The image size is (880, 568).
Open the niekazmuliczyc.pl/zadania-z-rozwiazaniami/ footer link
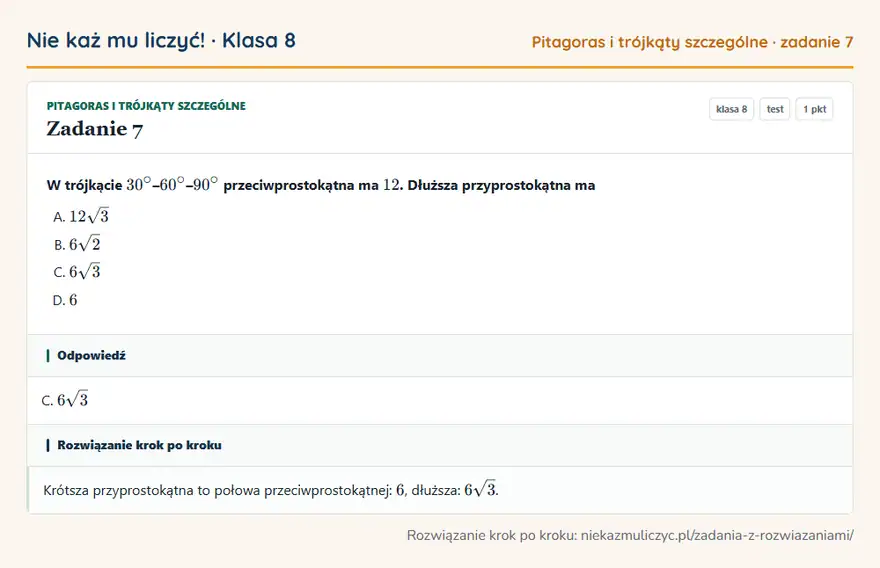[717, 535]
